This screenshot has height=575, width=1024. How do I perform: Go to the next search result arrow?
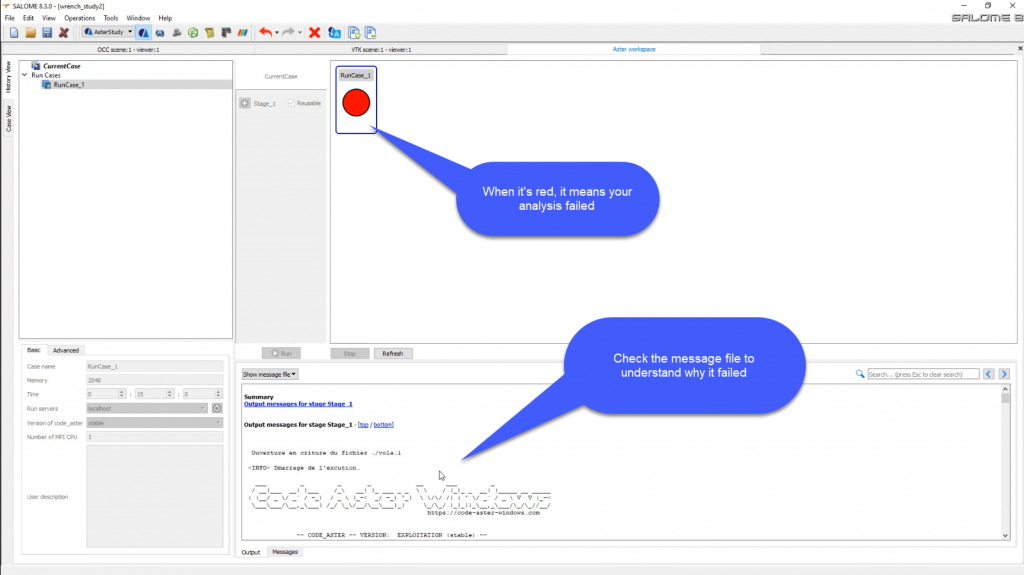pos(1004,374)
